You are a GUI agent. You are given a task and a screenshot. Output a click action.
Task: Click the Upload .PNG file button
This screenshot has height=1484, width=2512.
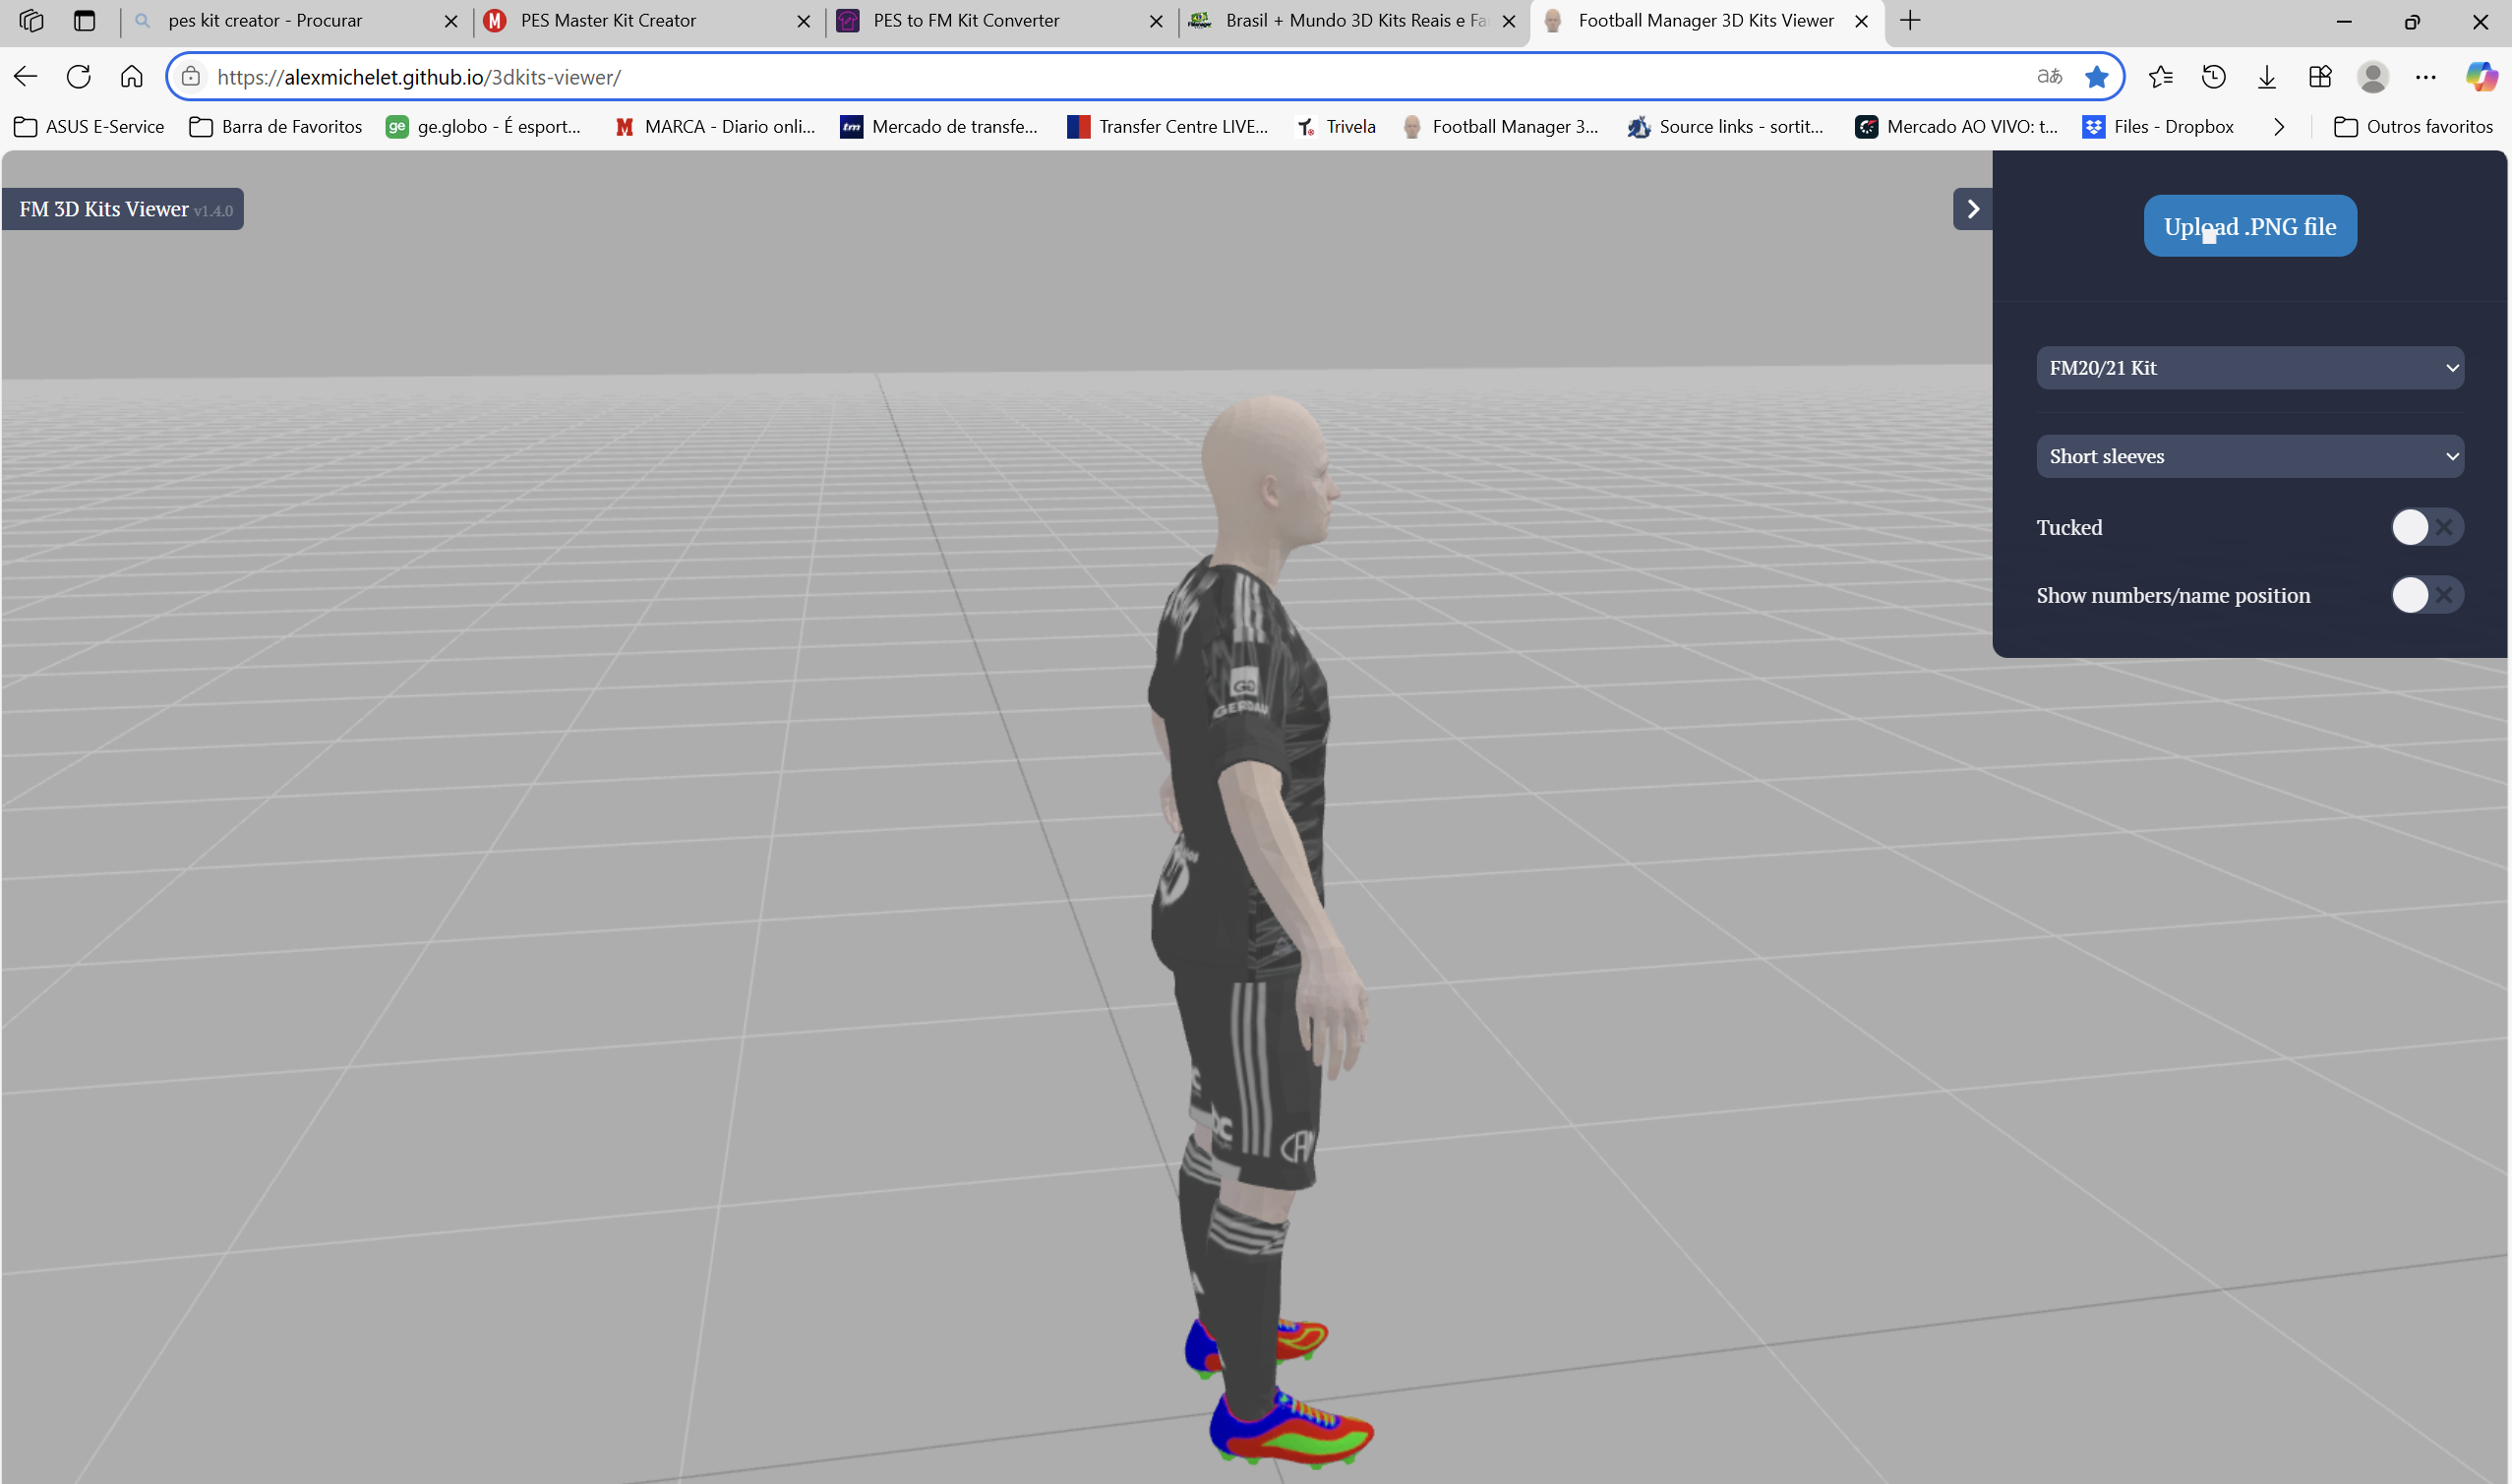[x=2249, y=226]
